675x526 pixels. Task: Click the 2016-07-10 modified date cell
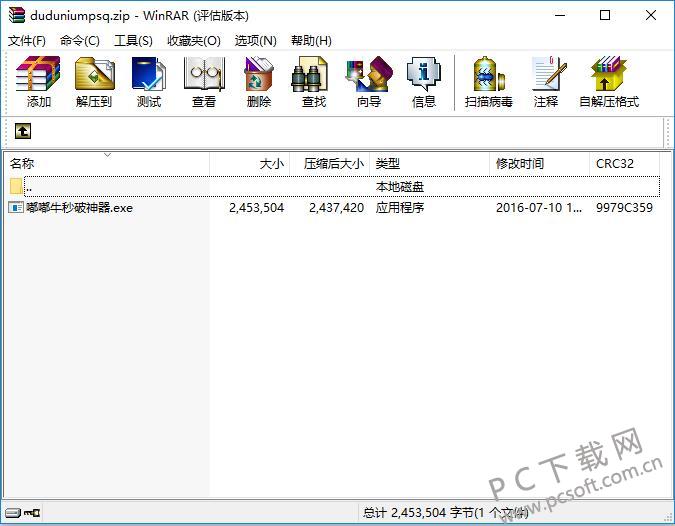click(x=539, y=208)
